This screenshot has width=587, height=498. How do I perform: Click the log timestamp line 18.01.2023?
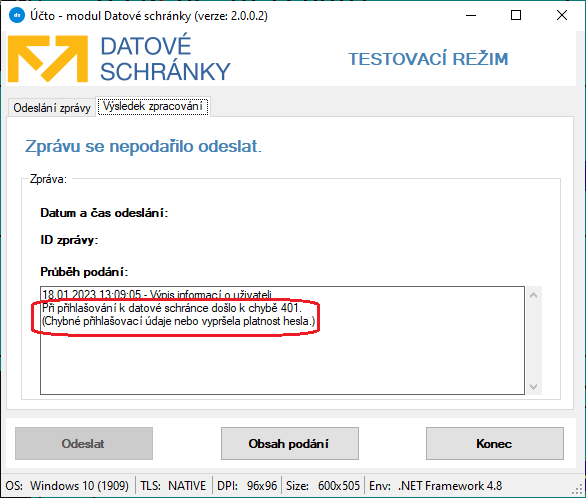pyautogui.click(x=157, y=294)
